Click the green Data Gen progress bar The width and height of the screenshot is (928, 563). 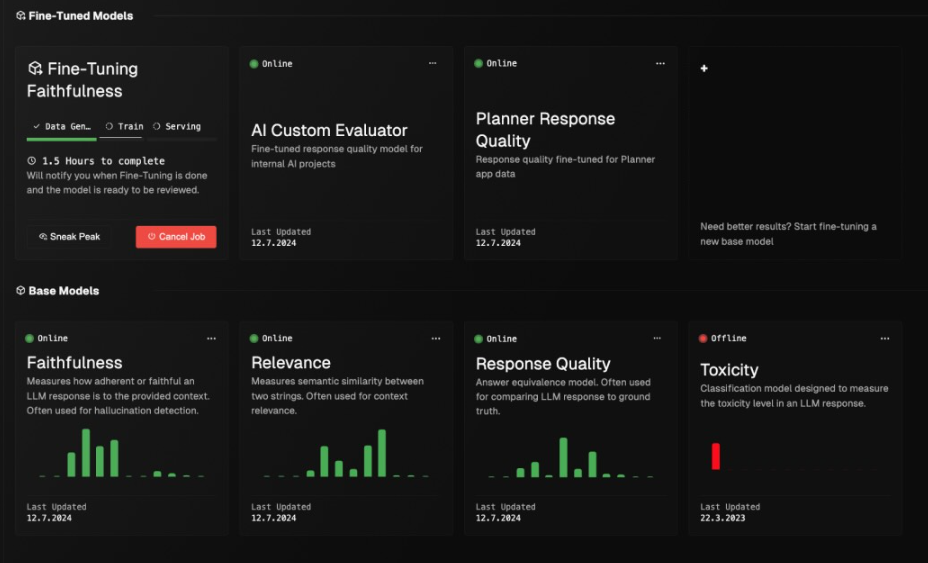(62, 139)
